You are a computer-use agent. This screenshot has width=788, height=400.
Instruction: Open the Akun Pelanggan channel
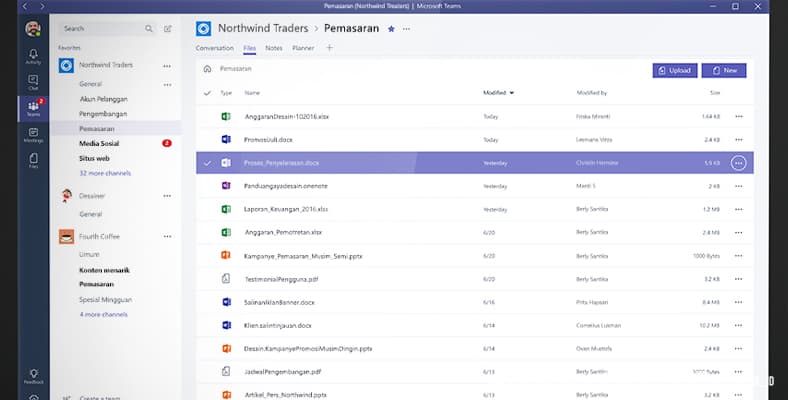click(x=104, y=99)
